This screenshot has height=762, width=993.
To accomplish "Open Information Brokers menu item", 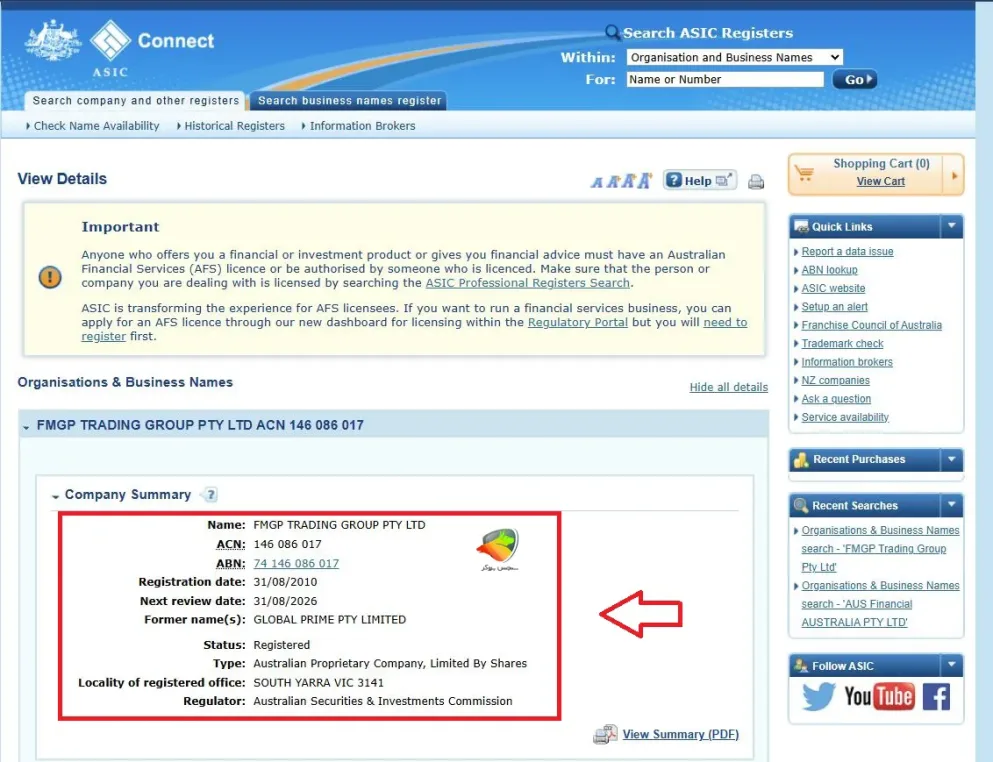I will coord(362,126).
